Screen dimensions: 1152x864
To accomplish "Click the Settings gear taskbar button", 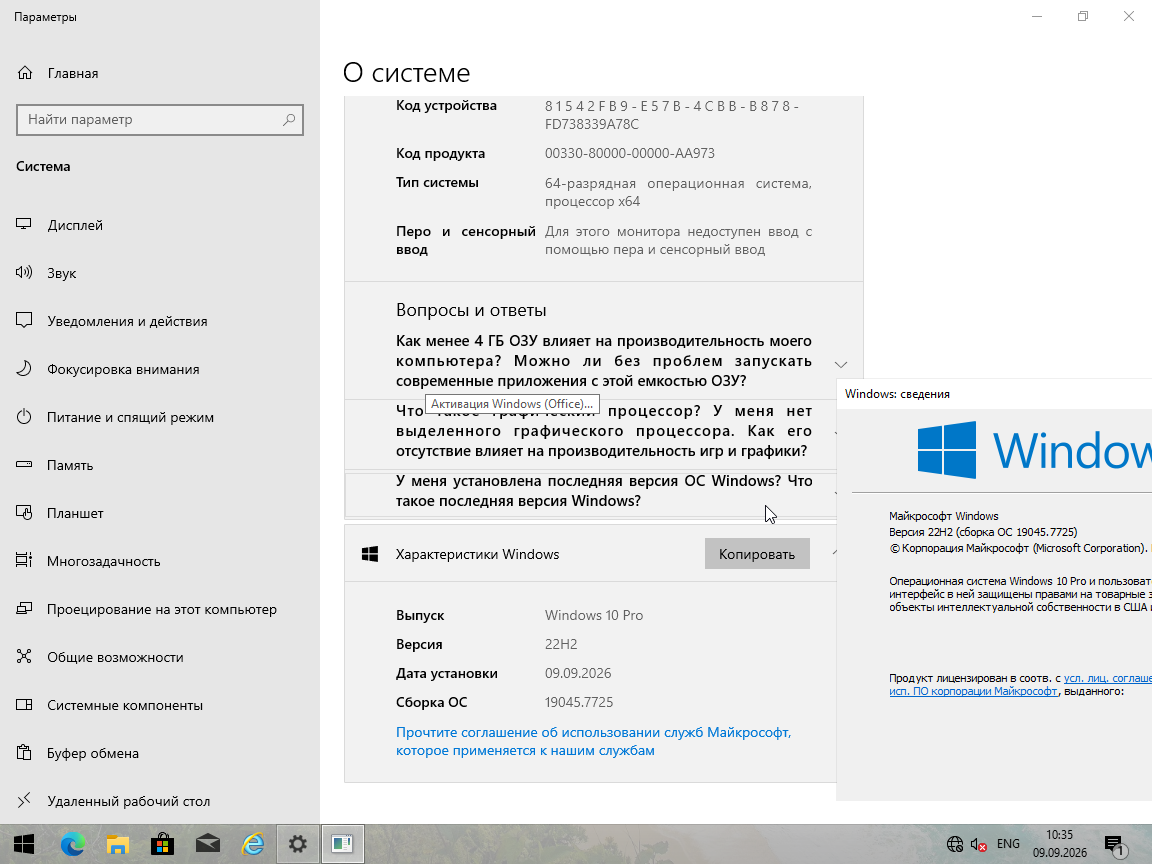I will click(298, 844).
